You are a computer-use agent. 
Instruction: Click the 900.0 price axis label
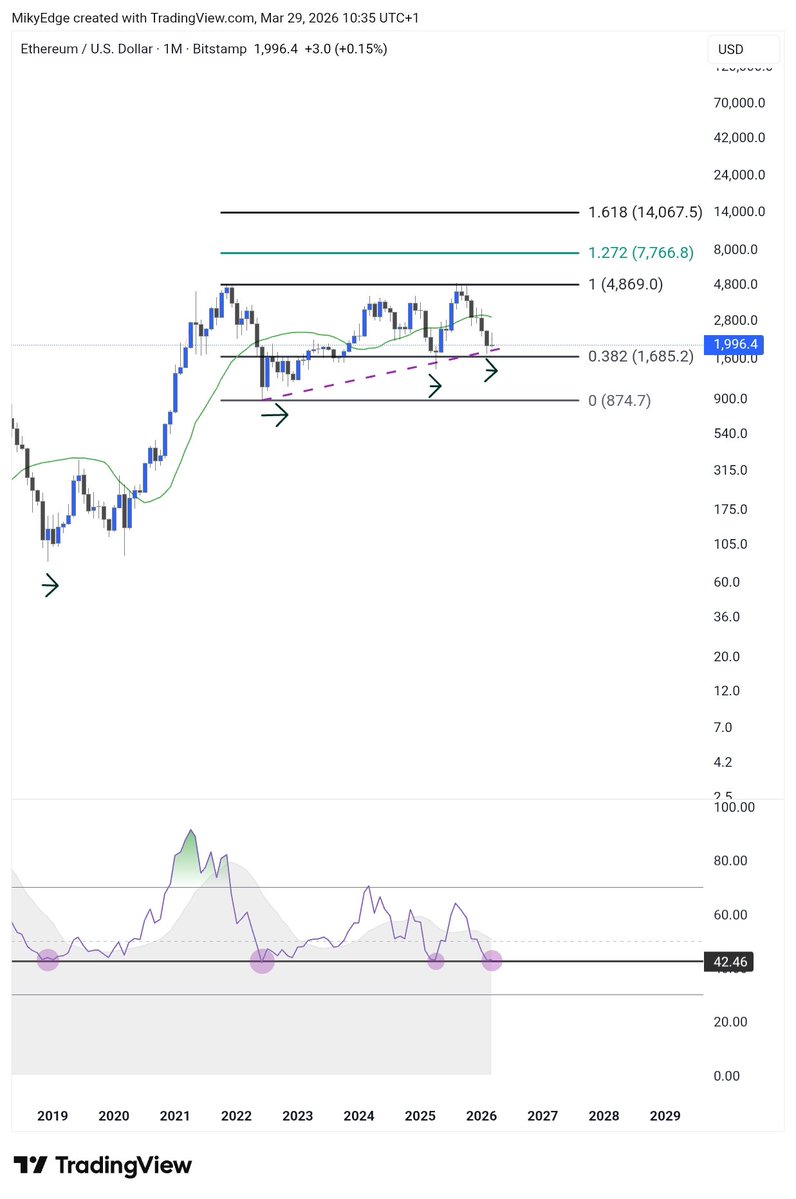pyautogui.click(x=730, y=398)
